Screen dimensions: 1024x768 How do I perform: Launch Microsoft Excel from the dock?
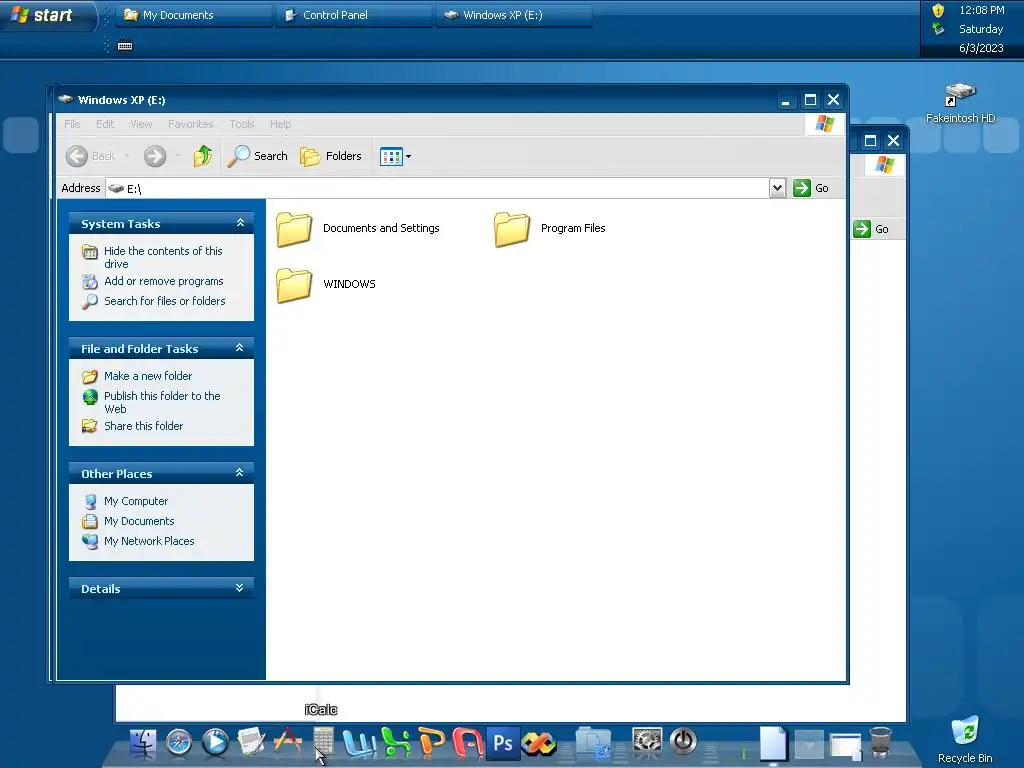click(x=396, y=743)
